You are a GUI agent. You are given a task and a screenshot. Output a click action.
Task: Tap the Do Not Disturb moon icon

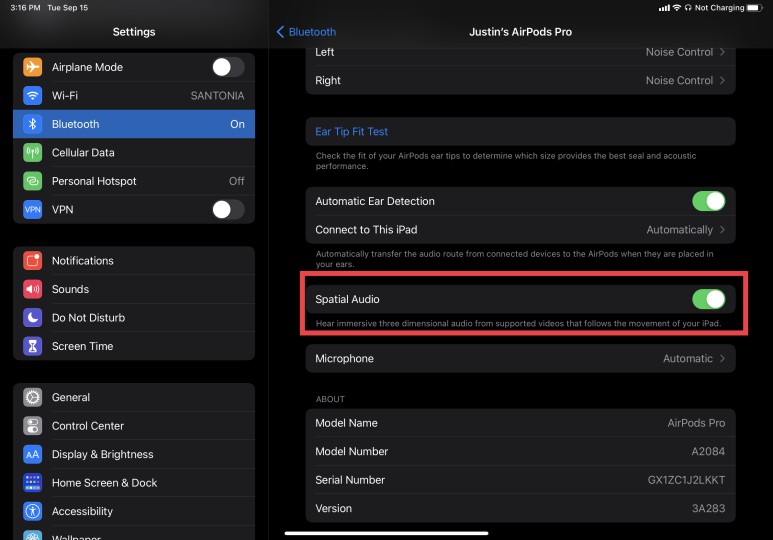33,318
